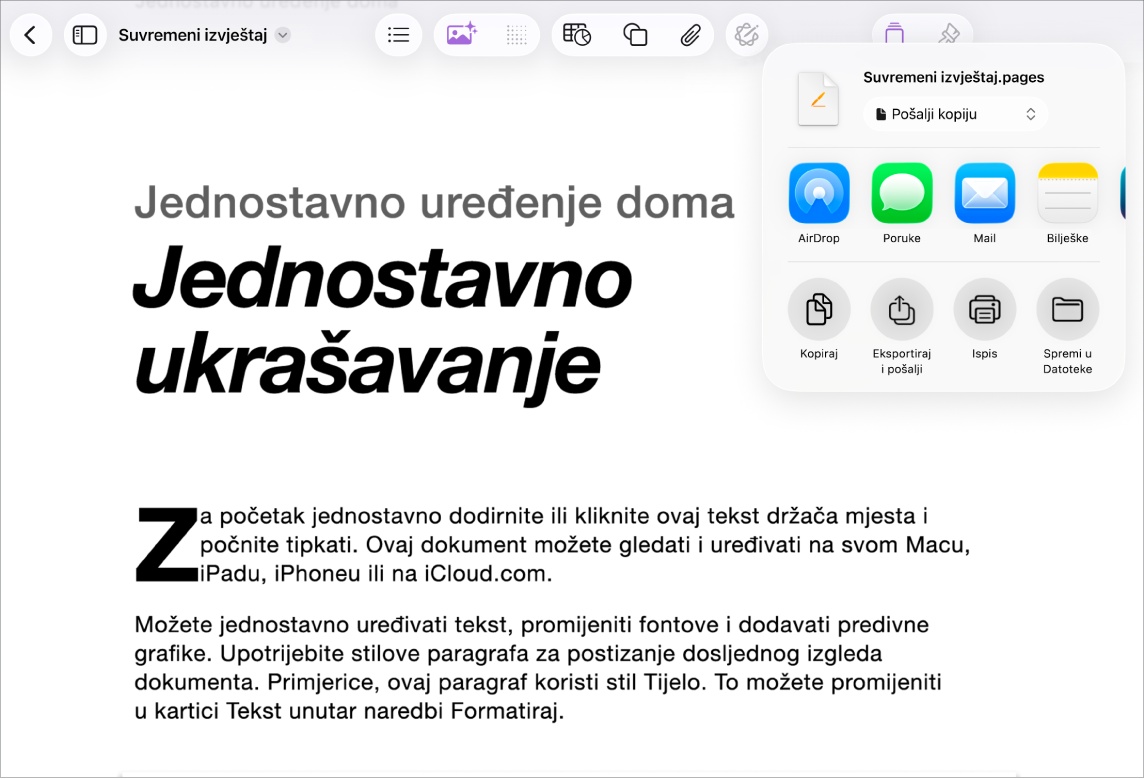The height and width of the screenshot is (779, 1144).
Task: Toggle the sidebar view icon
Action: 85,35
